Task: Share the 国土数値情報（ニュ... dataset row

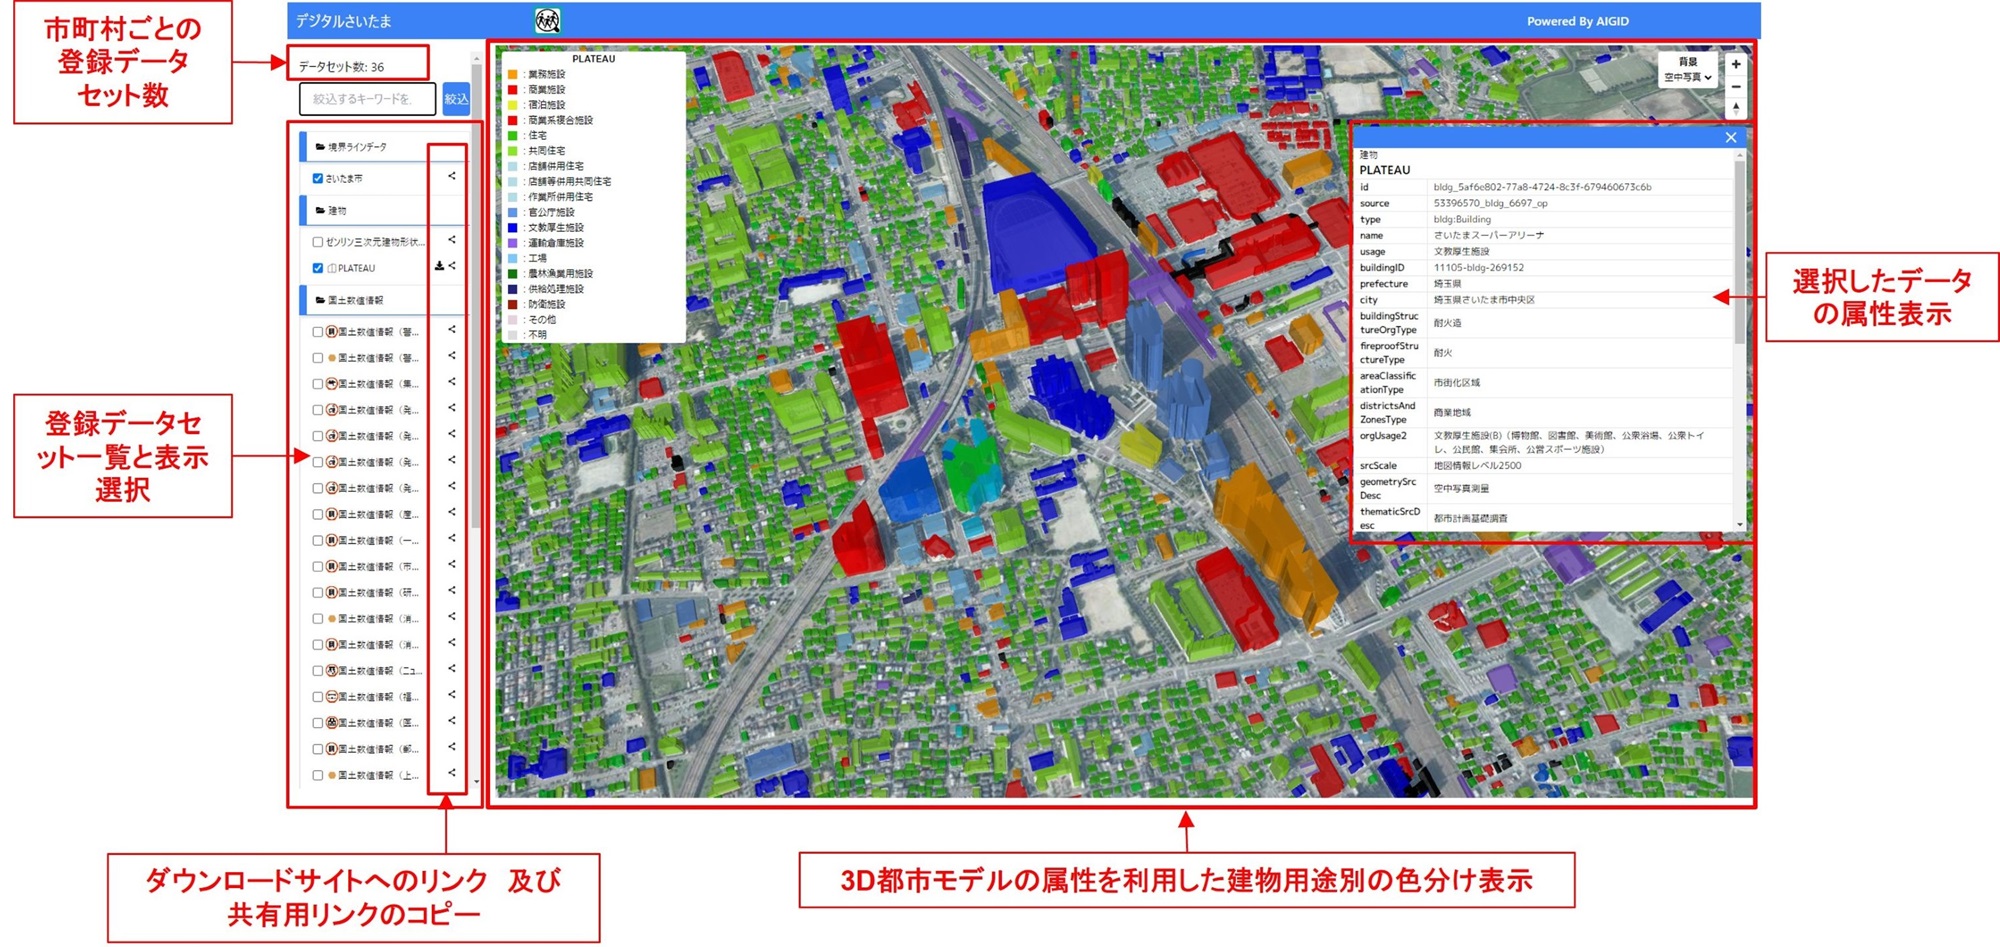Action: click(x=452, y=668)
